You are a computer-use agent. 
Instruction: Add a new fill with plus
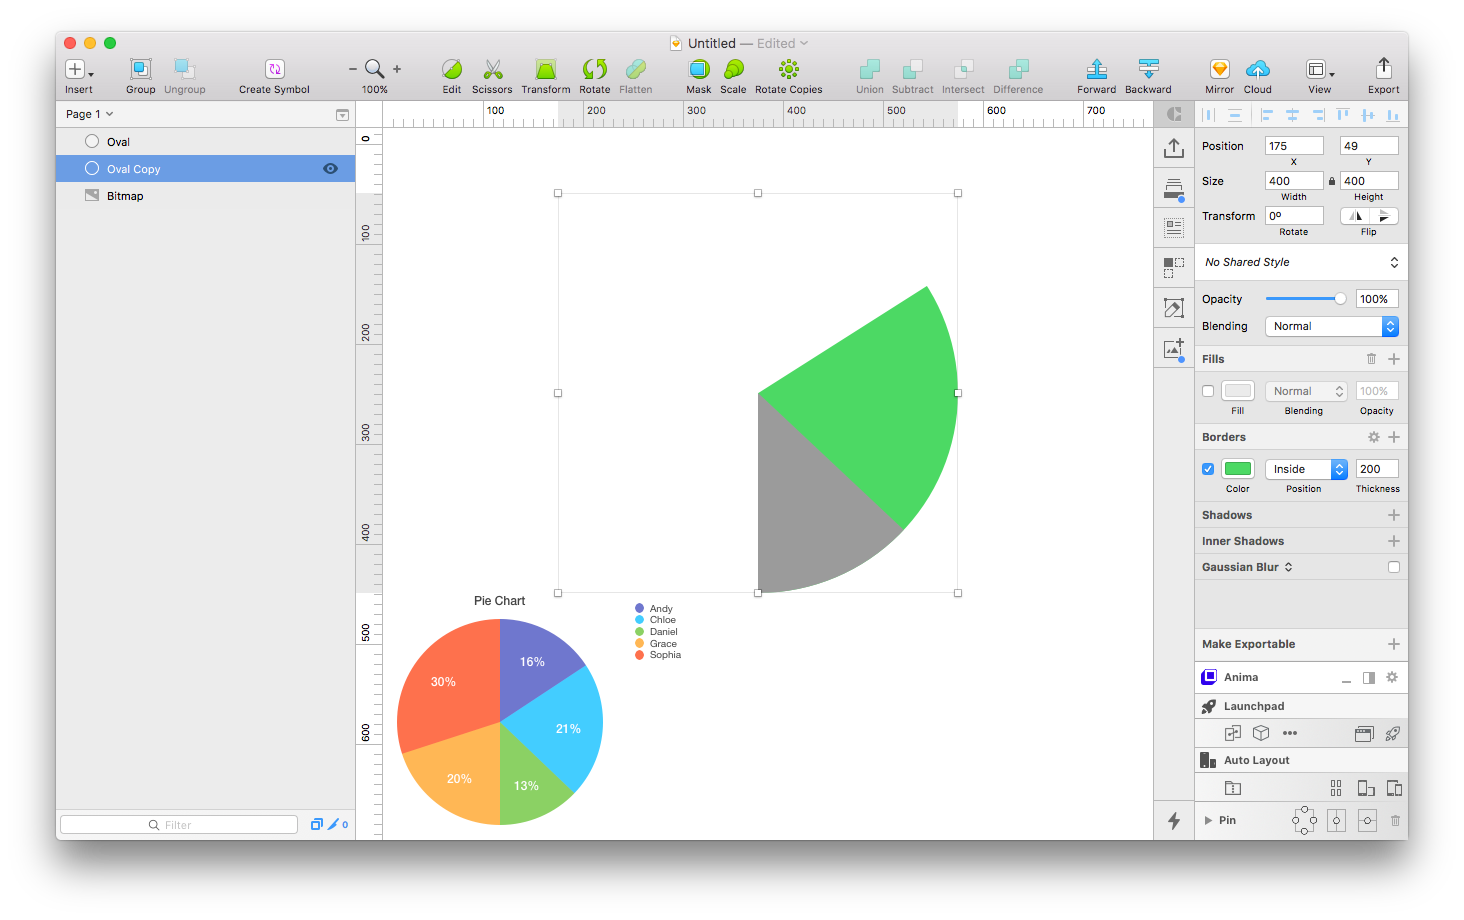point(1394,359)
